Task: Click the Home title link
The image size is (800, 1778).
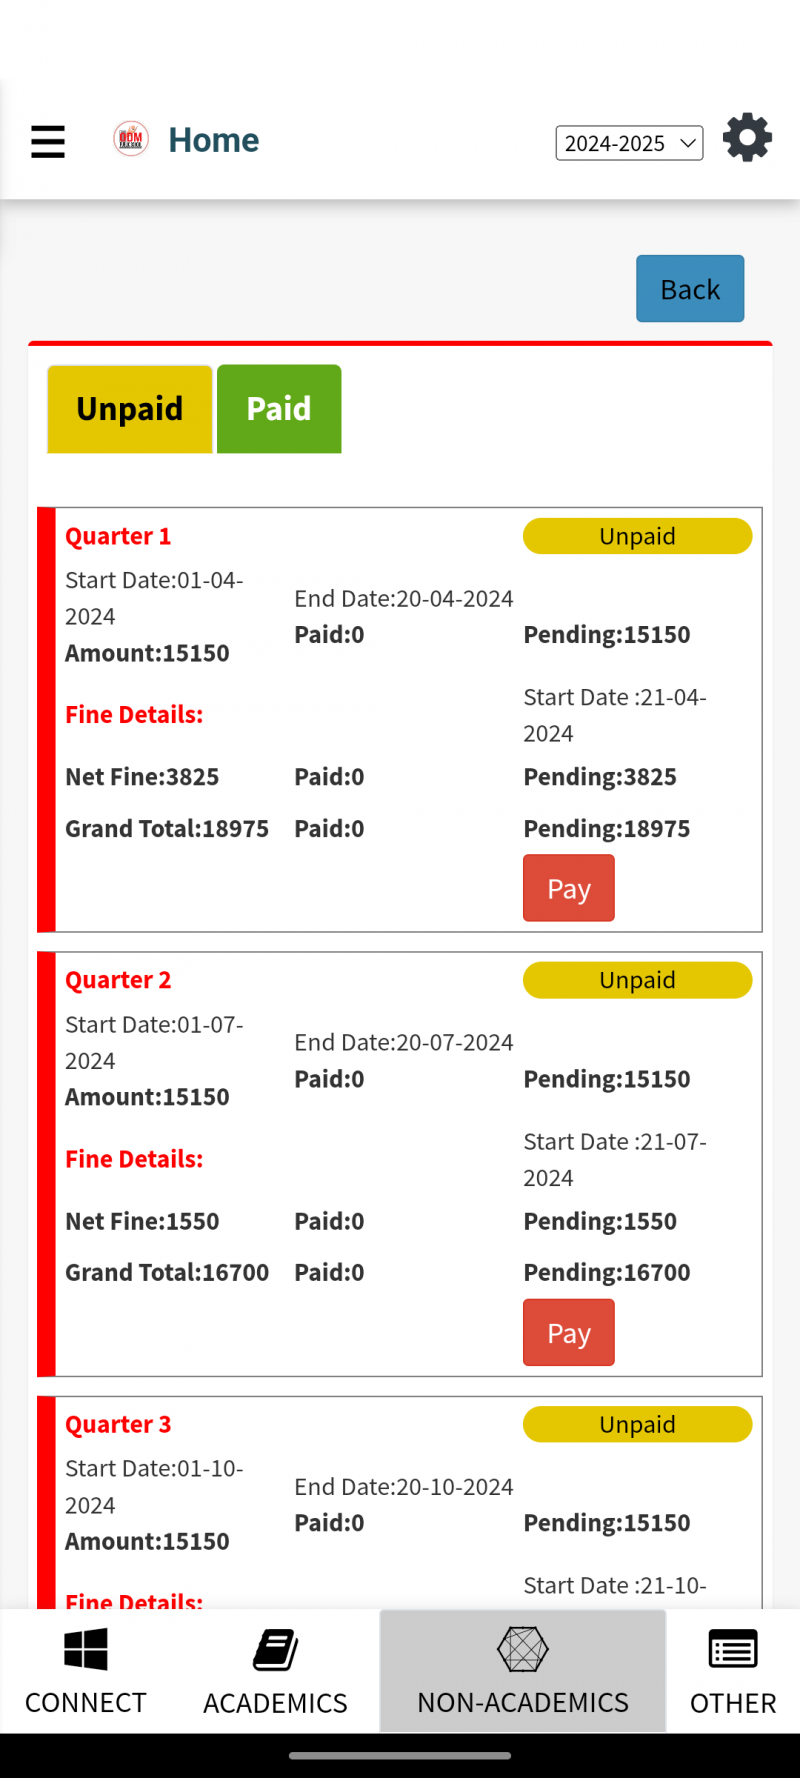Action: point(214,140)
